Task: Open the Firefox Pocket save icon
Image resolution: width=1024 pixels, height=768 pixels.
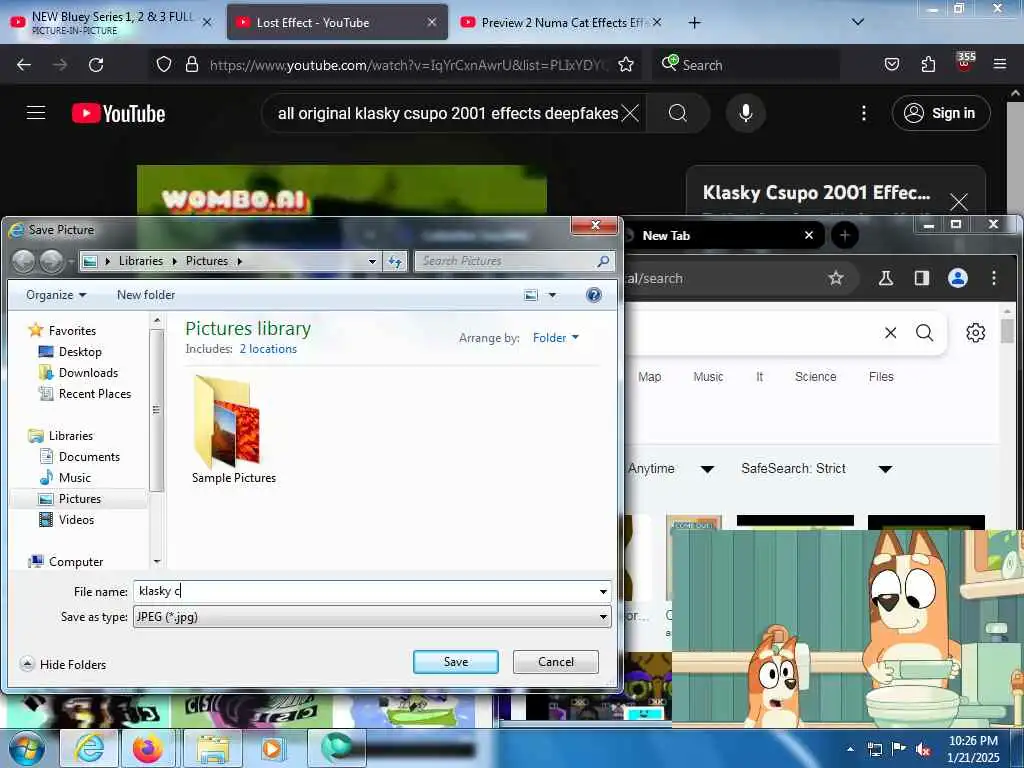Action: (891, 64)
